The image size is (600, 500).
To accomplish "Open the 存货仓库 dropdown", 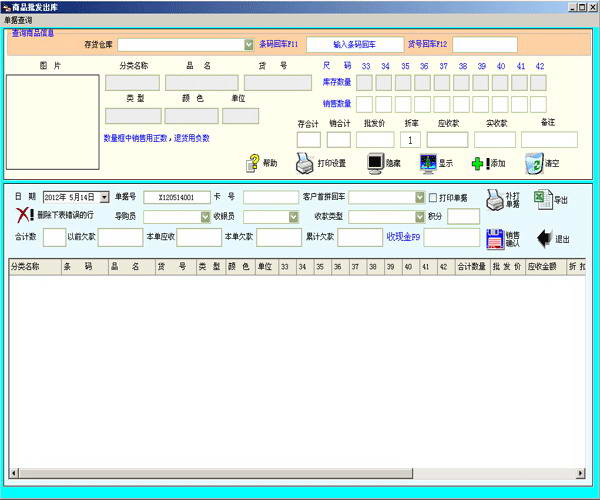I will (x=248, y=45).
